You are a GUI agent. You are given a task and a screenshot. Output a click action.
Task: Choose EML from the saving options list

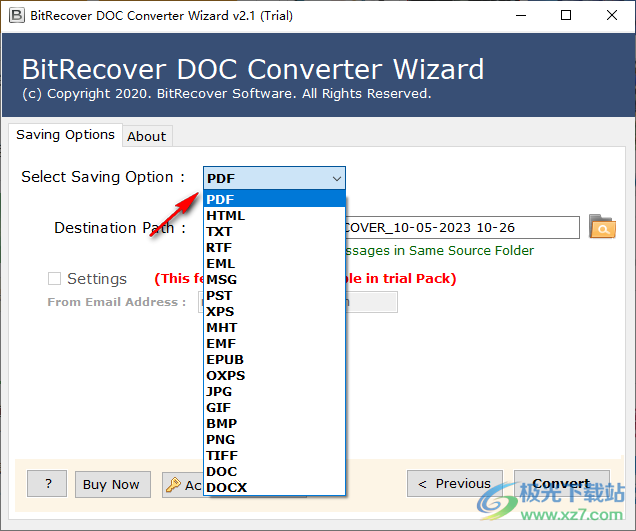(275, 263)
